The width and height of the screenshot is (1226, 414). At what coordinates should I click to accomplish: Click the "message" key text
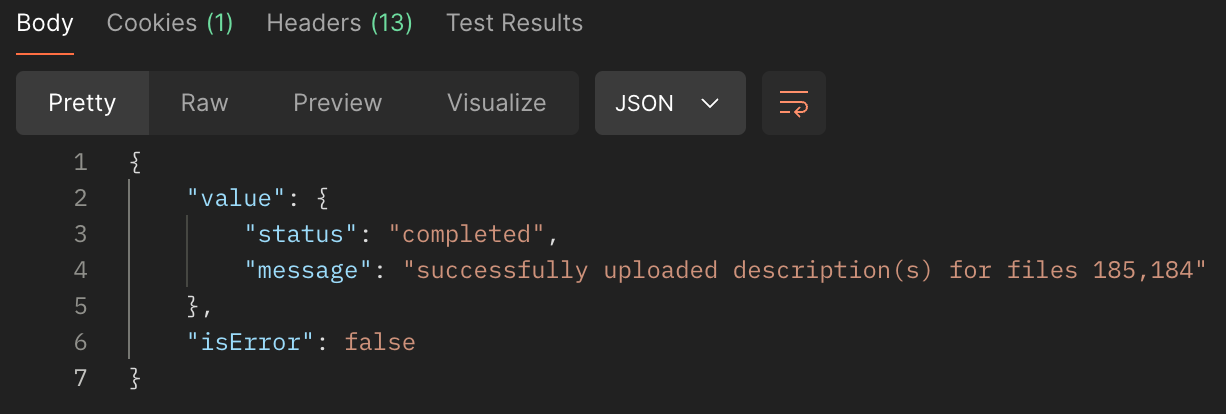306,270
